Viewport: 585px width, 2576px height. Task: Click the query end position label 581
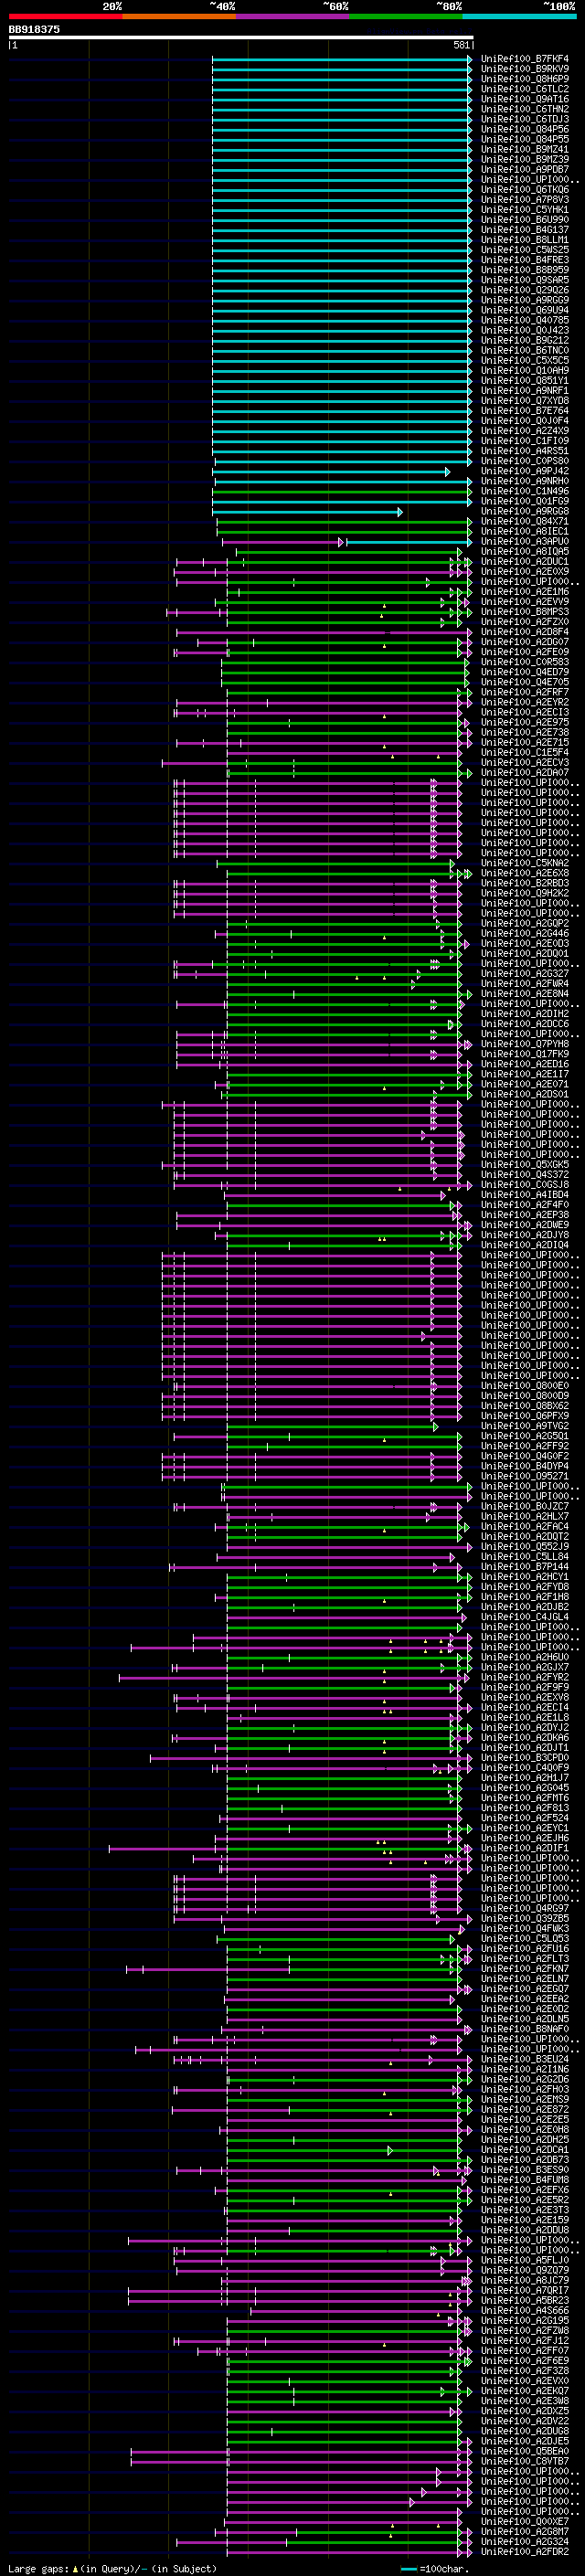tap(461, 45)
